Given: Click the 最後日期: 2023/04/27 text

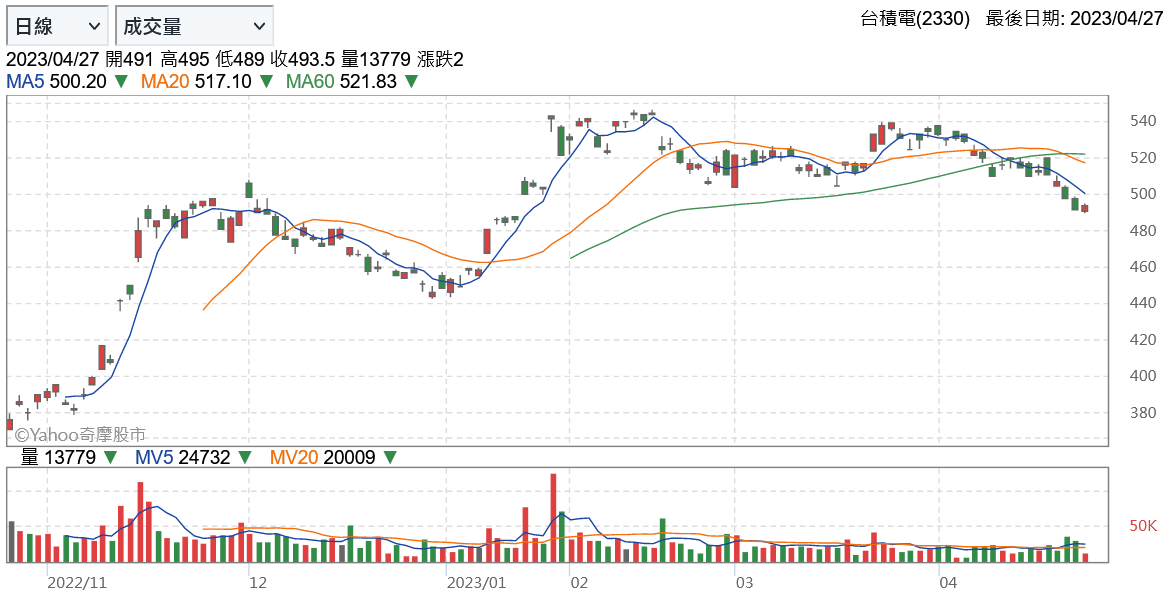Looking at the screenshot, I should (x=1074, y=19).
